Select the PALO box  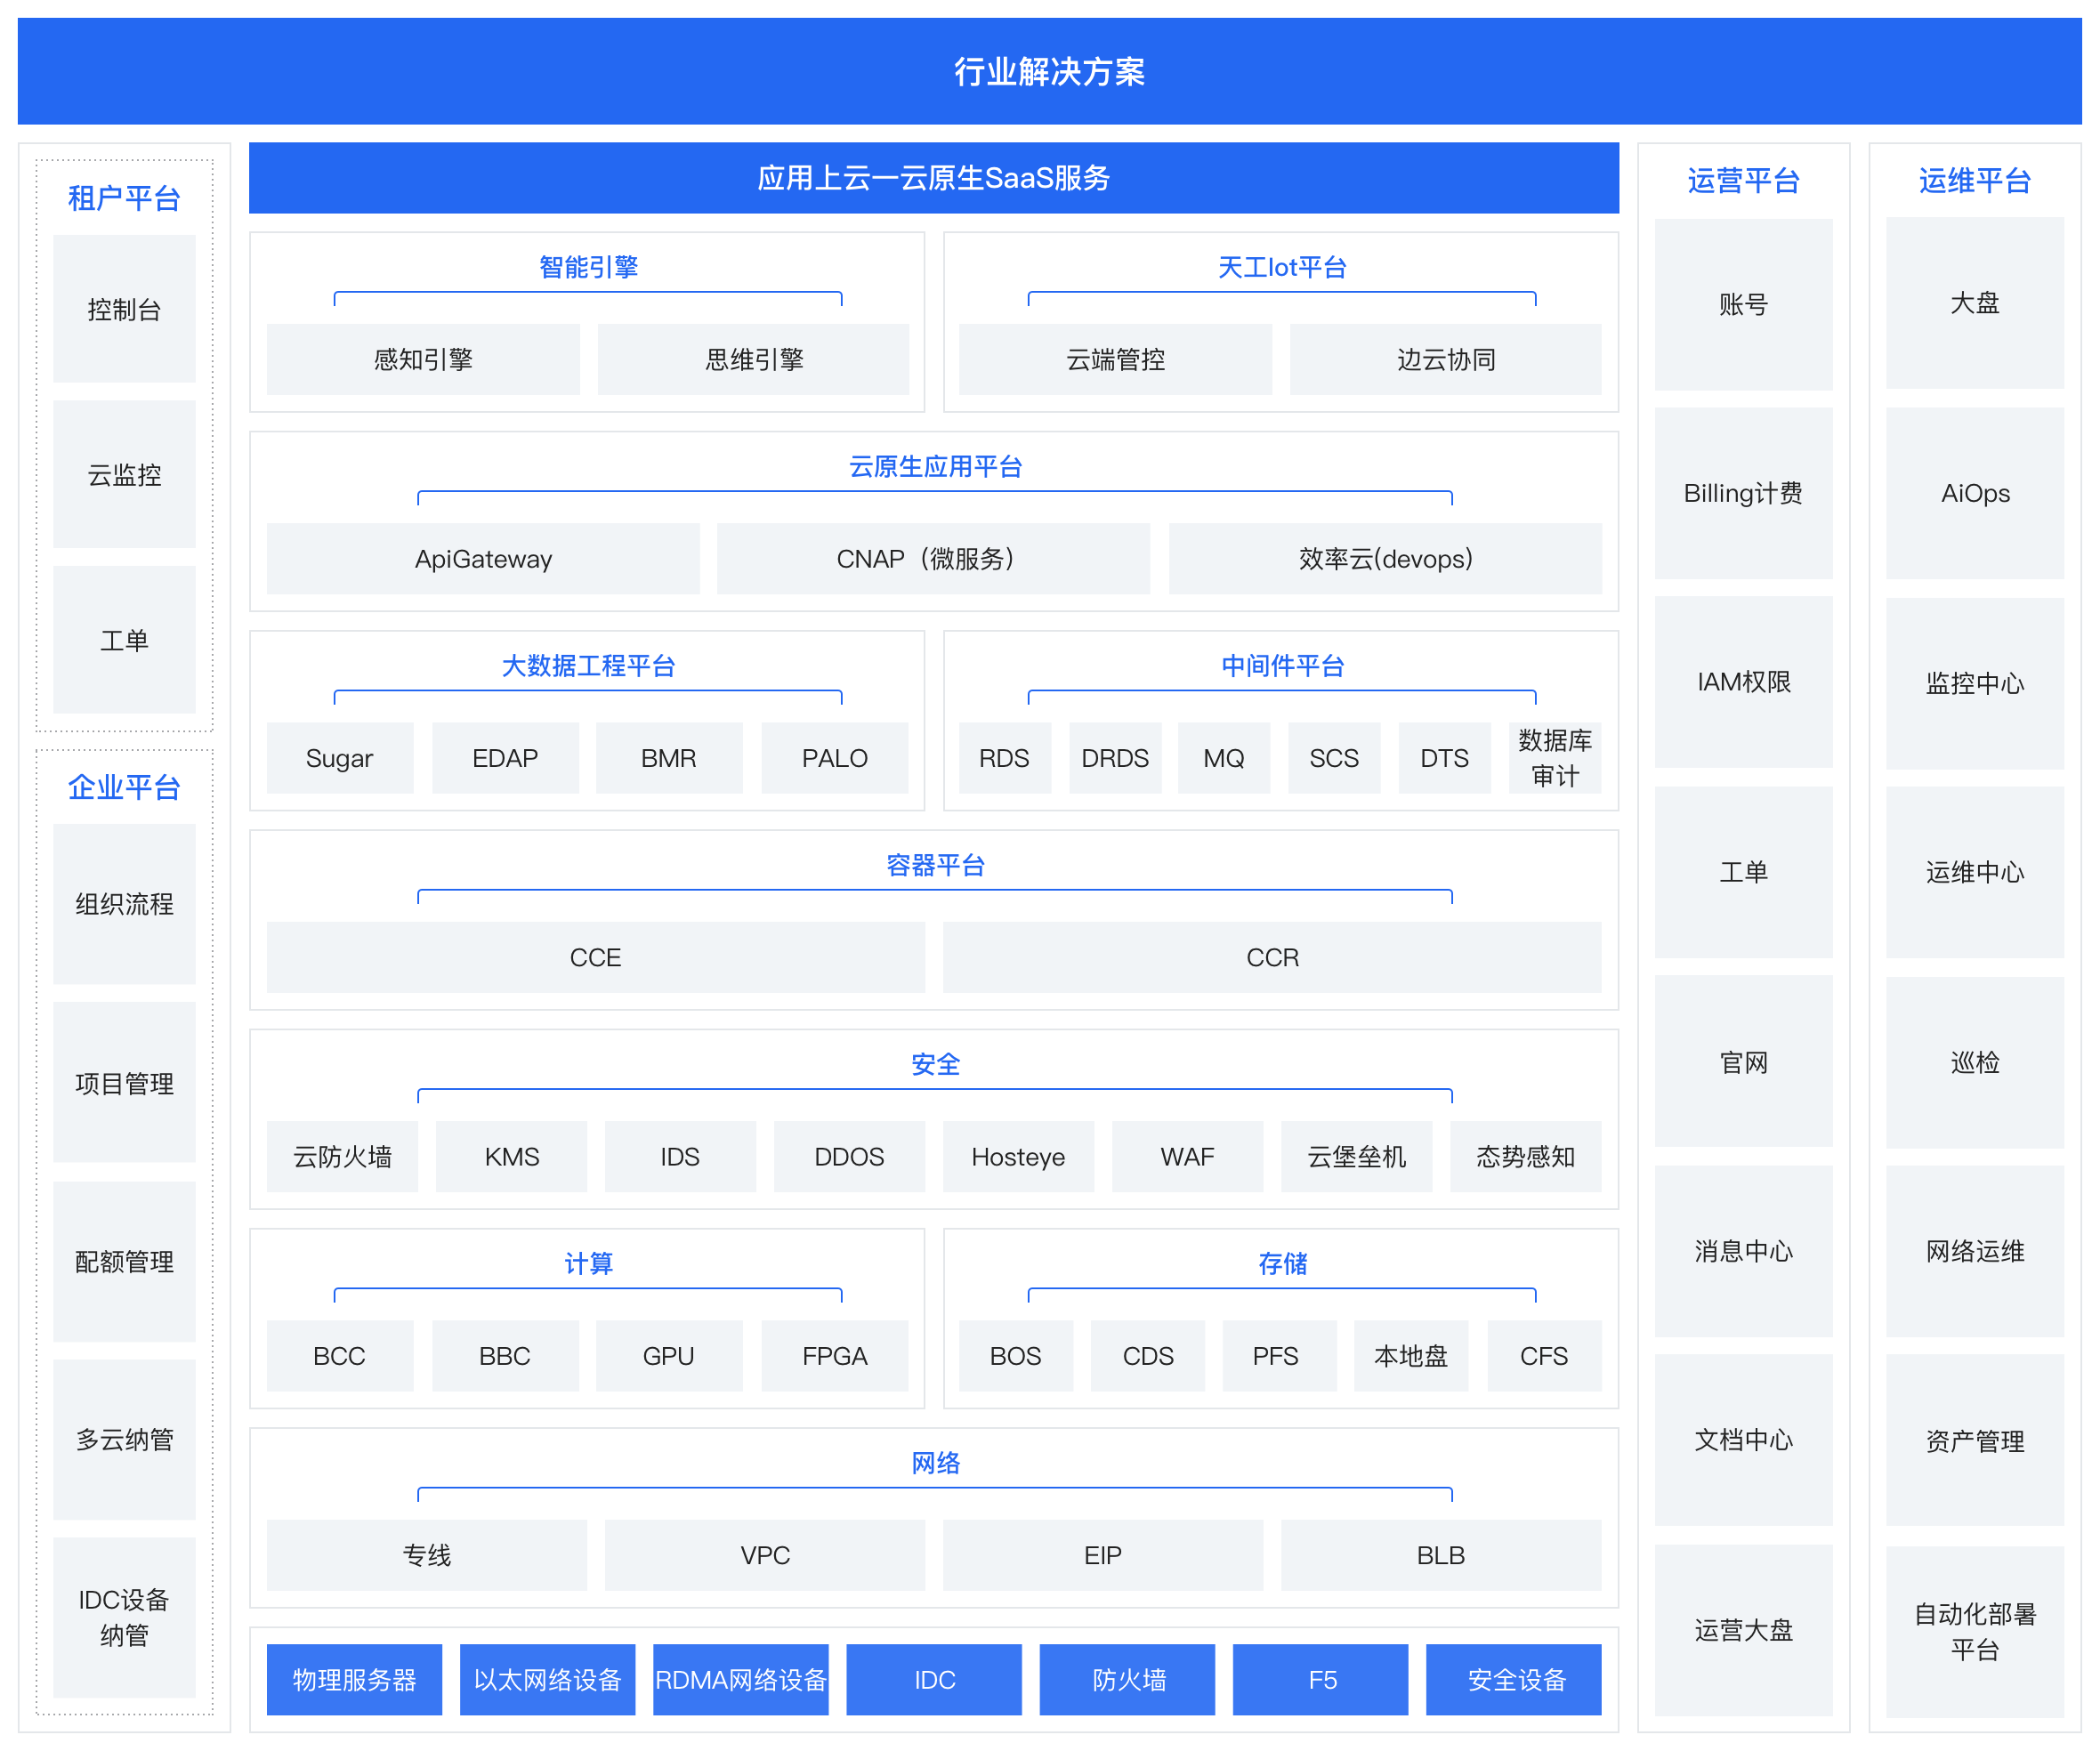tap(835, 758)
